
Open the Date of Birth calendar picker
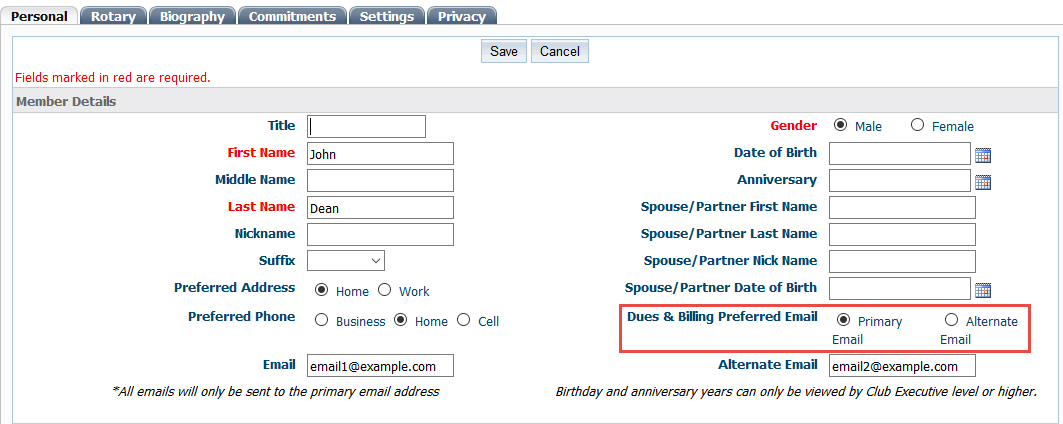click(982, 155)
